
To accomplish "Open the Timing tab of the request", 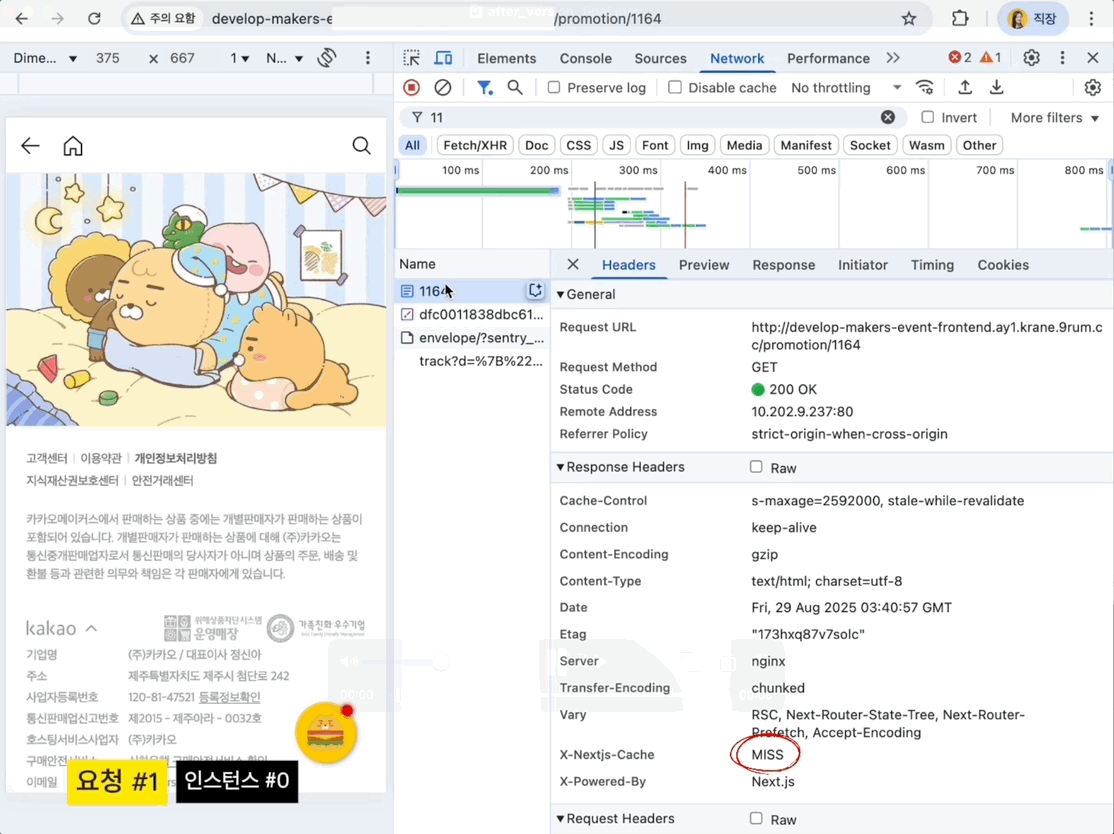I will coord(932,264).
